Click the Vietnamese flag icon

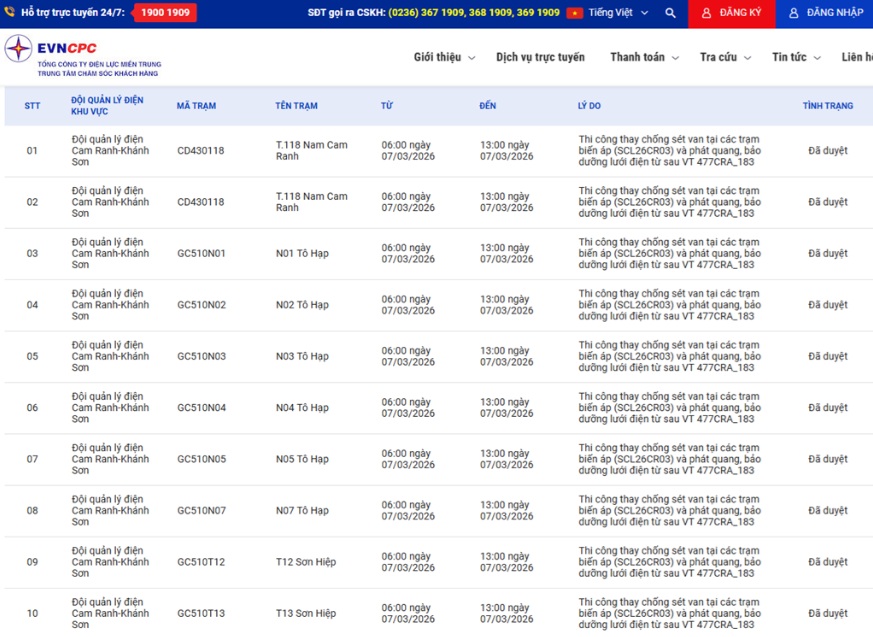[575, 13]
